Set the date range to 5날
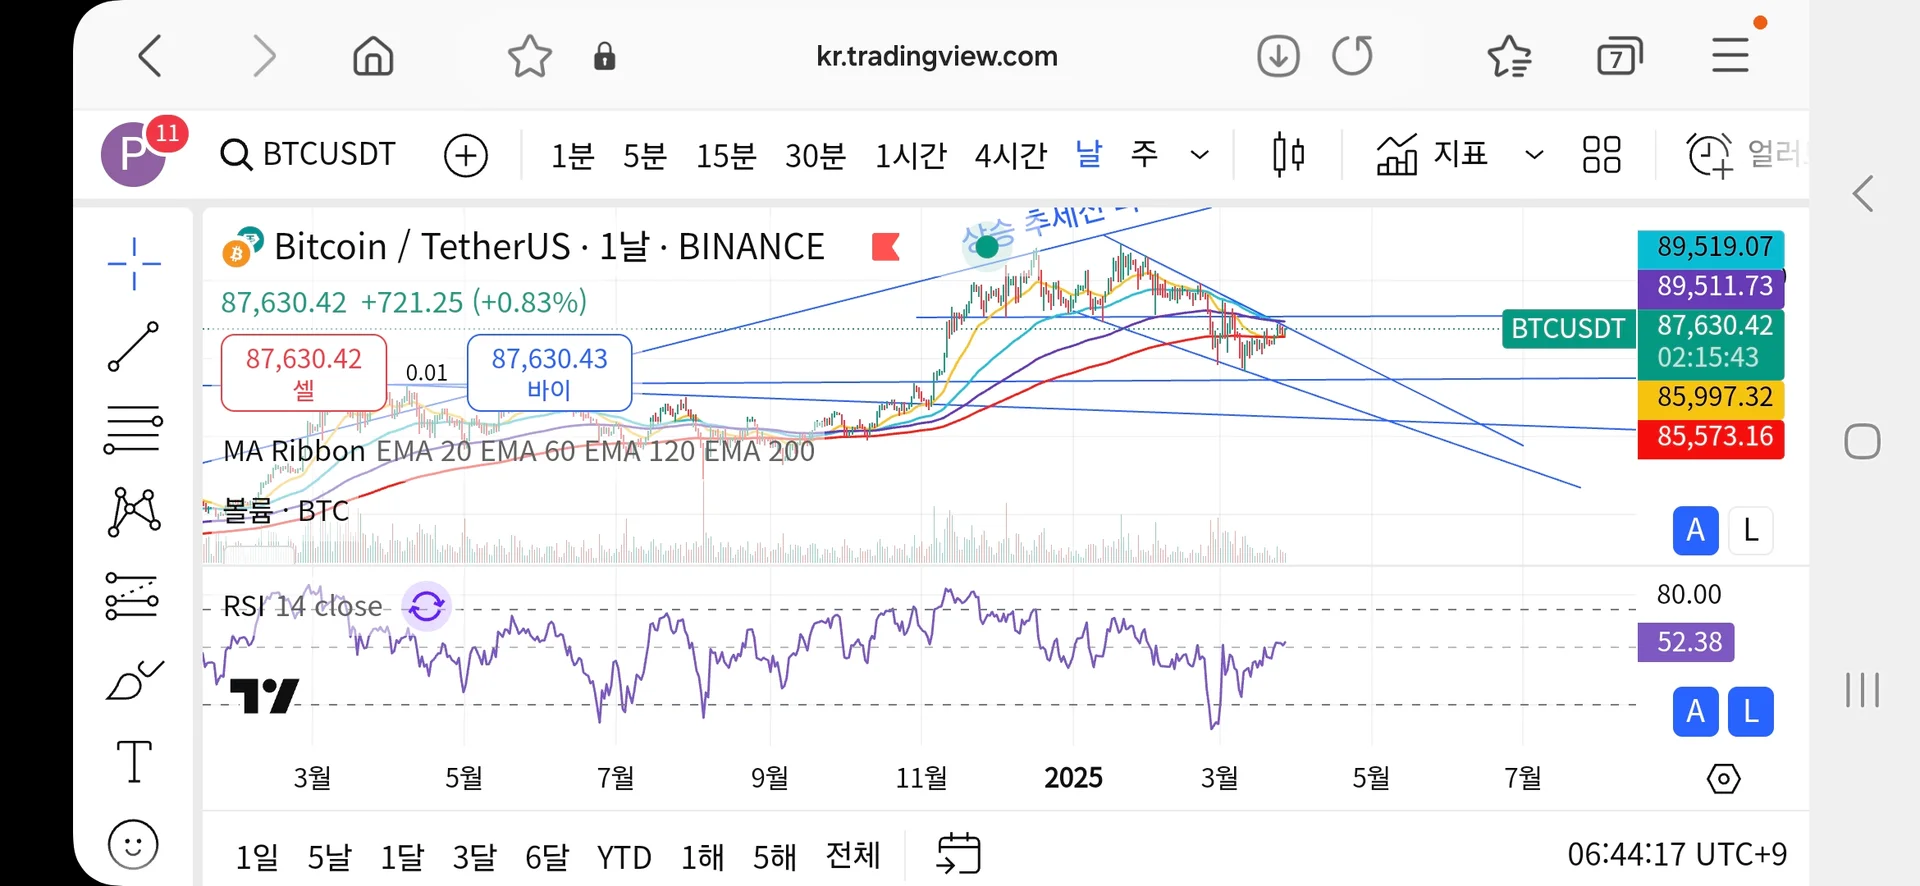 330,857
